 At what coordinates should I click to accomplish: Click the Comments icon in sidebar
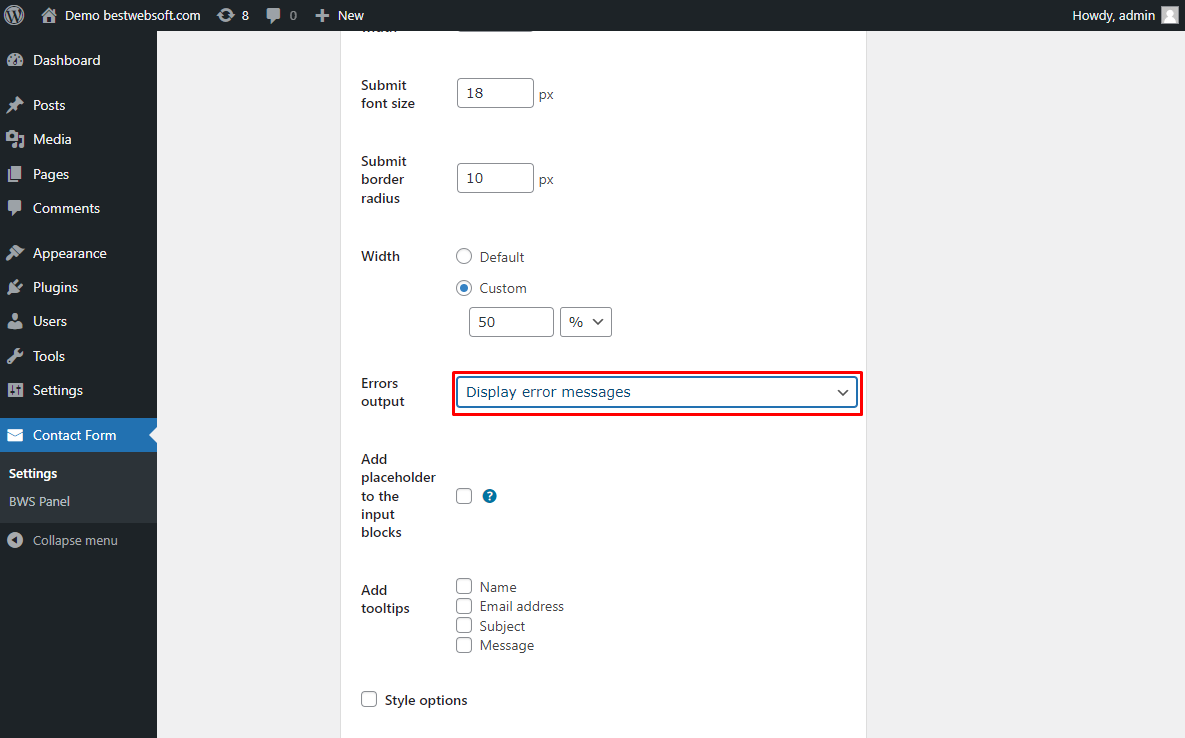(x=15, y=208)
